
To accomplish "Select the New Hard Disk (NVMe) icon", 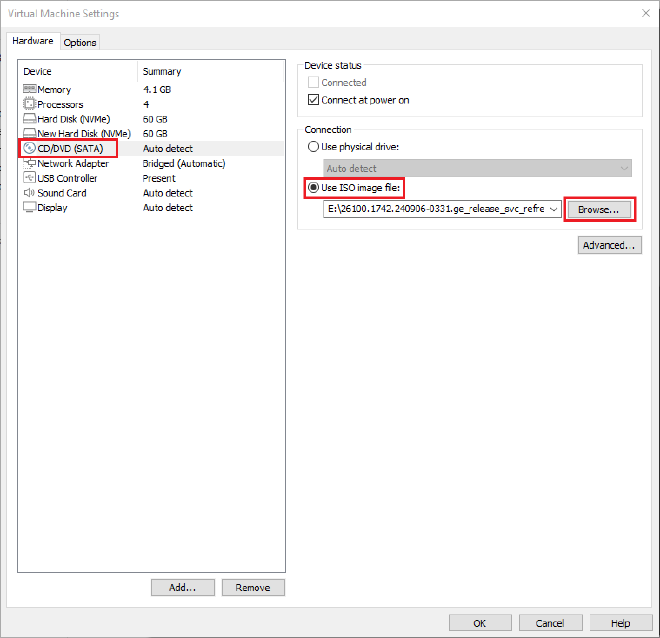I will pos(29,134).
